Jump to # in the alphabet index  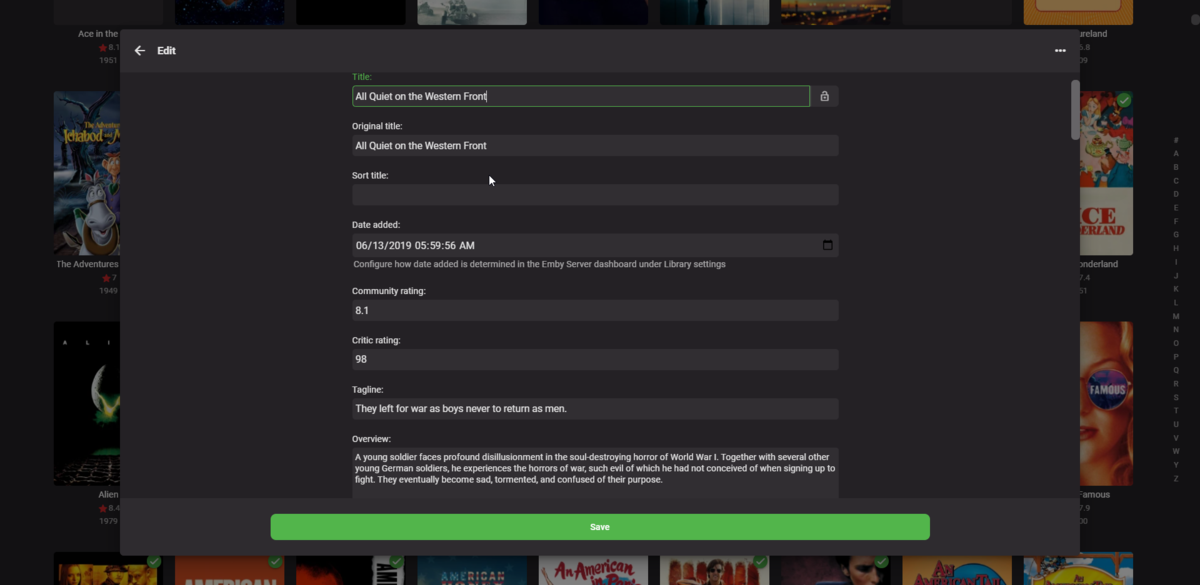(x=1176, y=140)
